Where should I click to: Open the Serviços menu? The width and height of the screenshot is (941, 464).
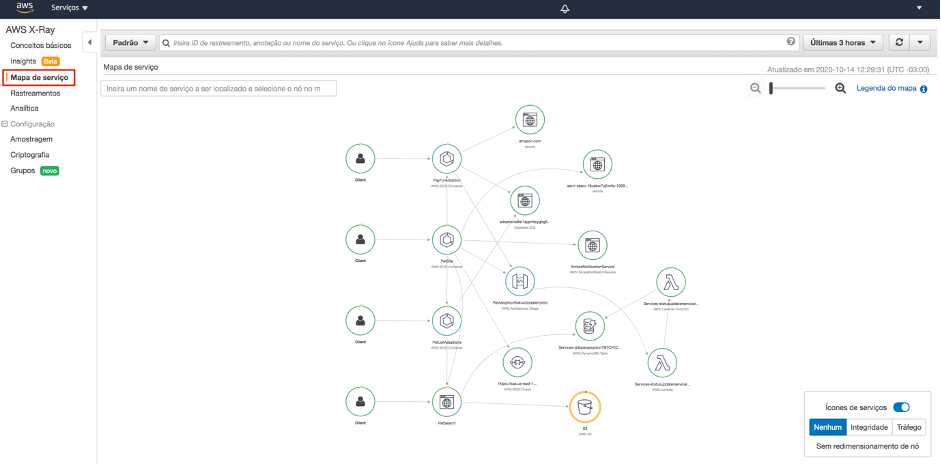pyautogui.click(x=70, y=8)
